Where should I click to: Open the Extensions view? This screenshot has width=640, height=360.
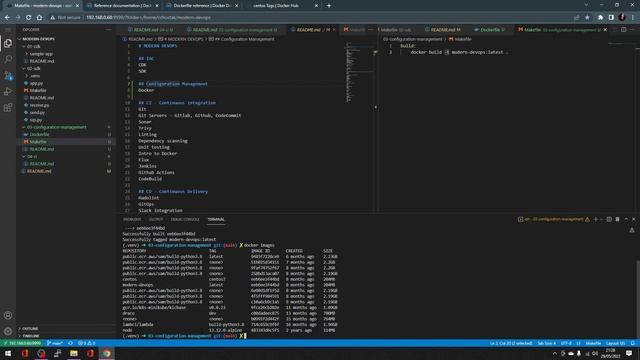click(x=8, y=107)
